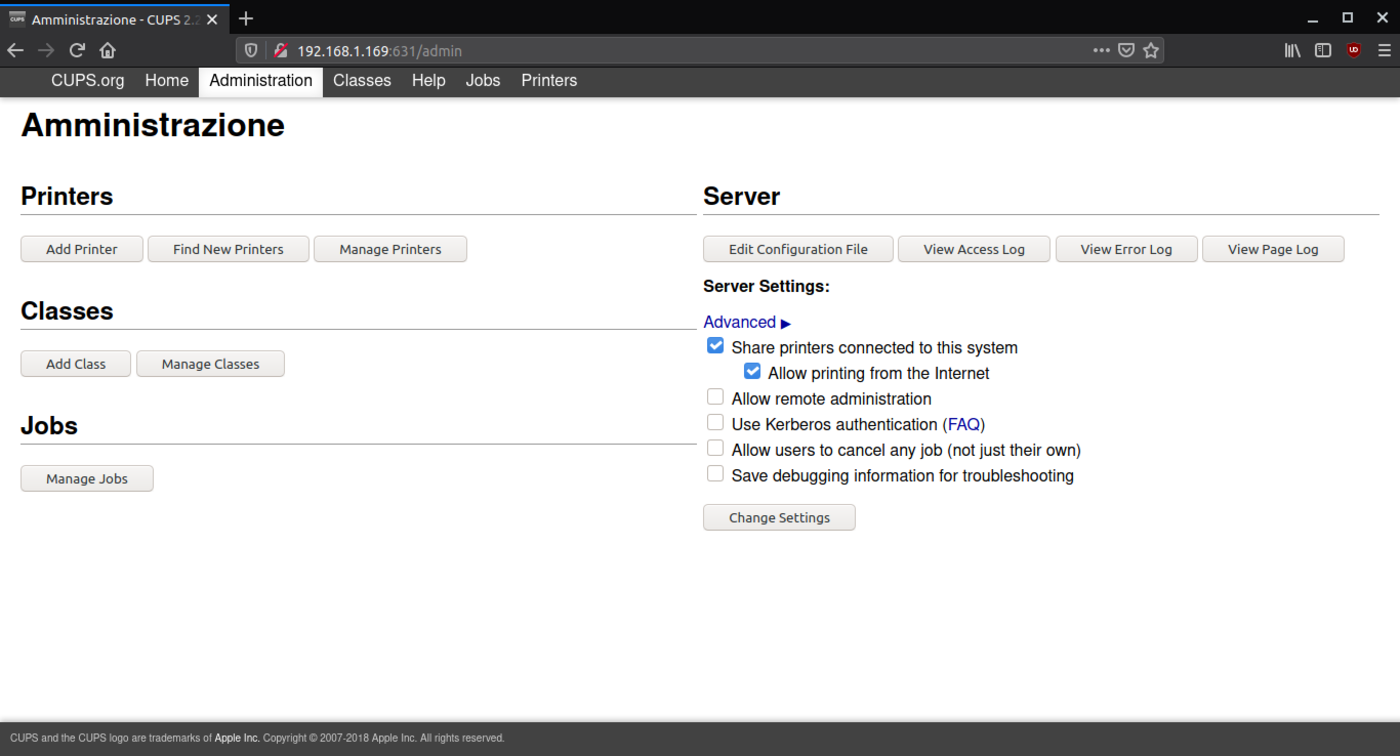The image size is (1400, 756).
Task: Bookmark this page with the star icon
Action: point(1151,50)
